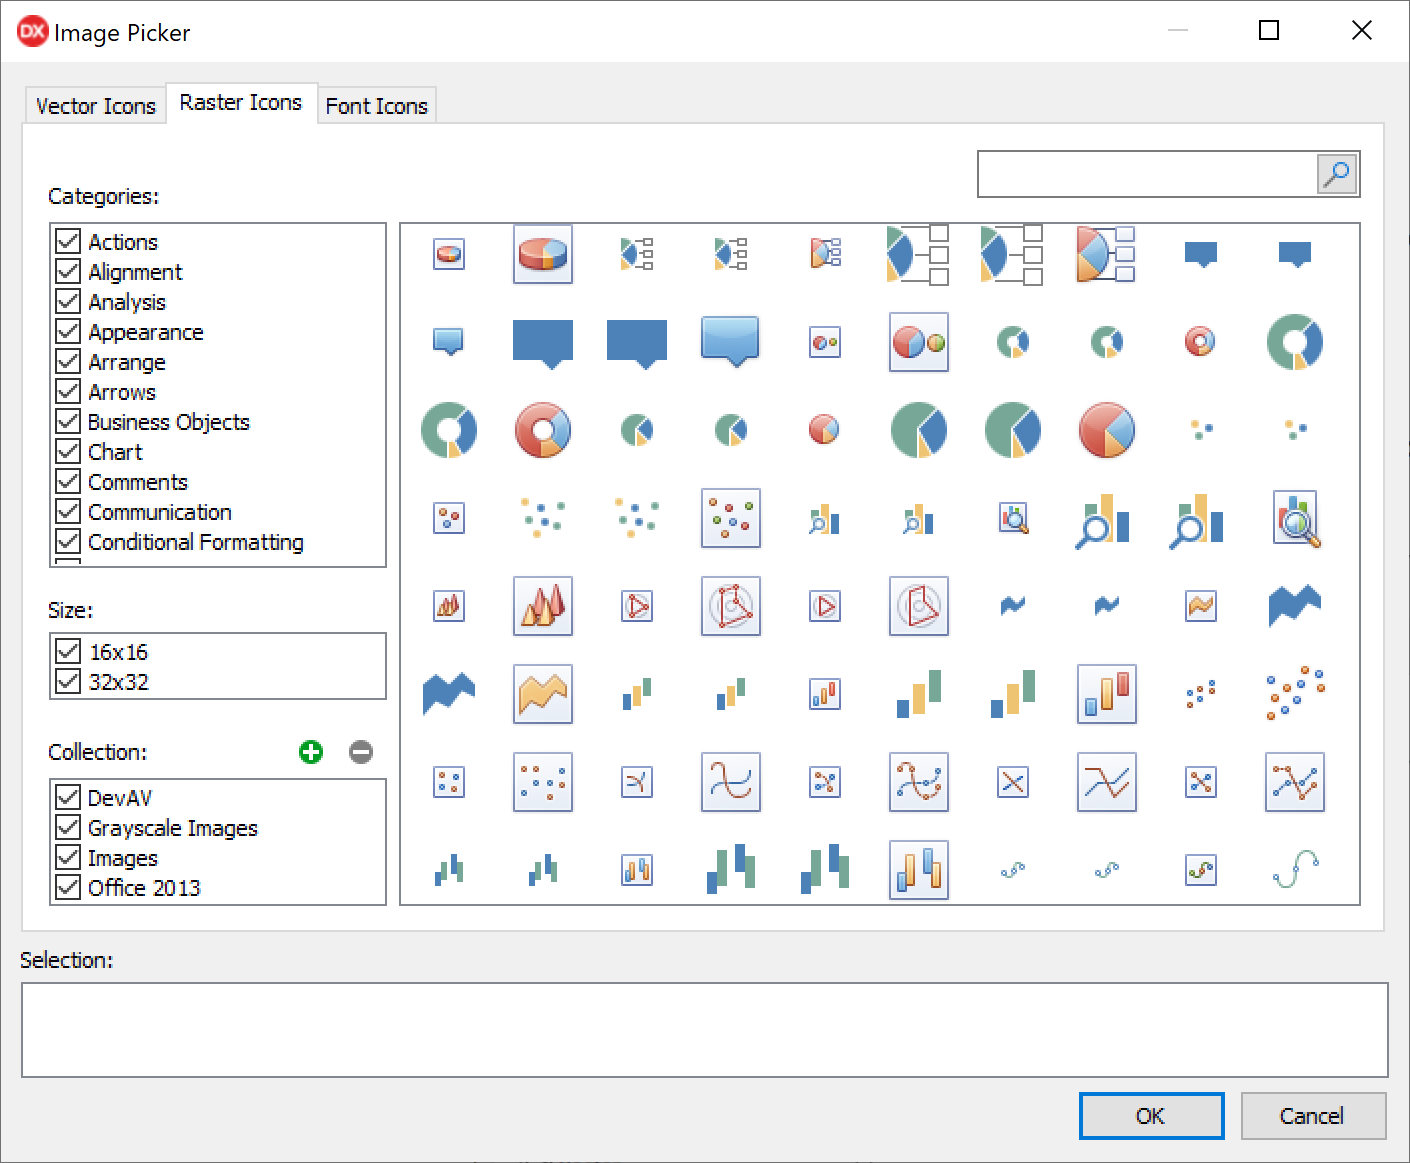The width and height of the screenshot is (1410, 1163).
Task: Uncheck the Office 2013 collection
Action: pos(68,888)
